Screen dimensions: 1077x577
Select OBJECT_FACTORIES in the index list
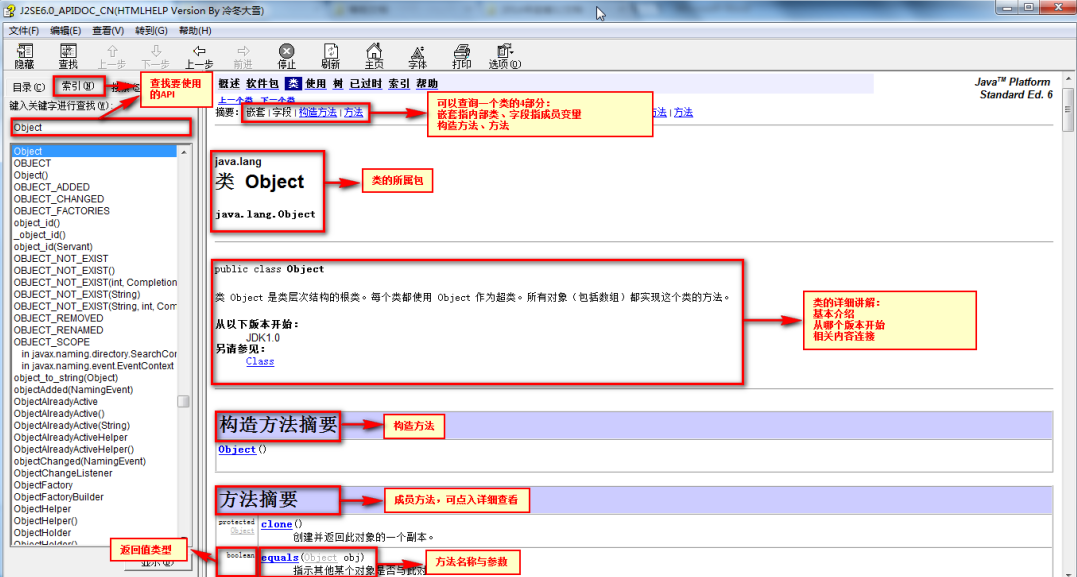coord(61,210)
